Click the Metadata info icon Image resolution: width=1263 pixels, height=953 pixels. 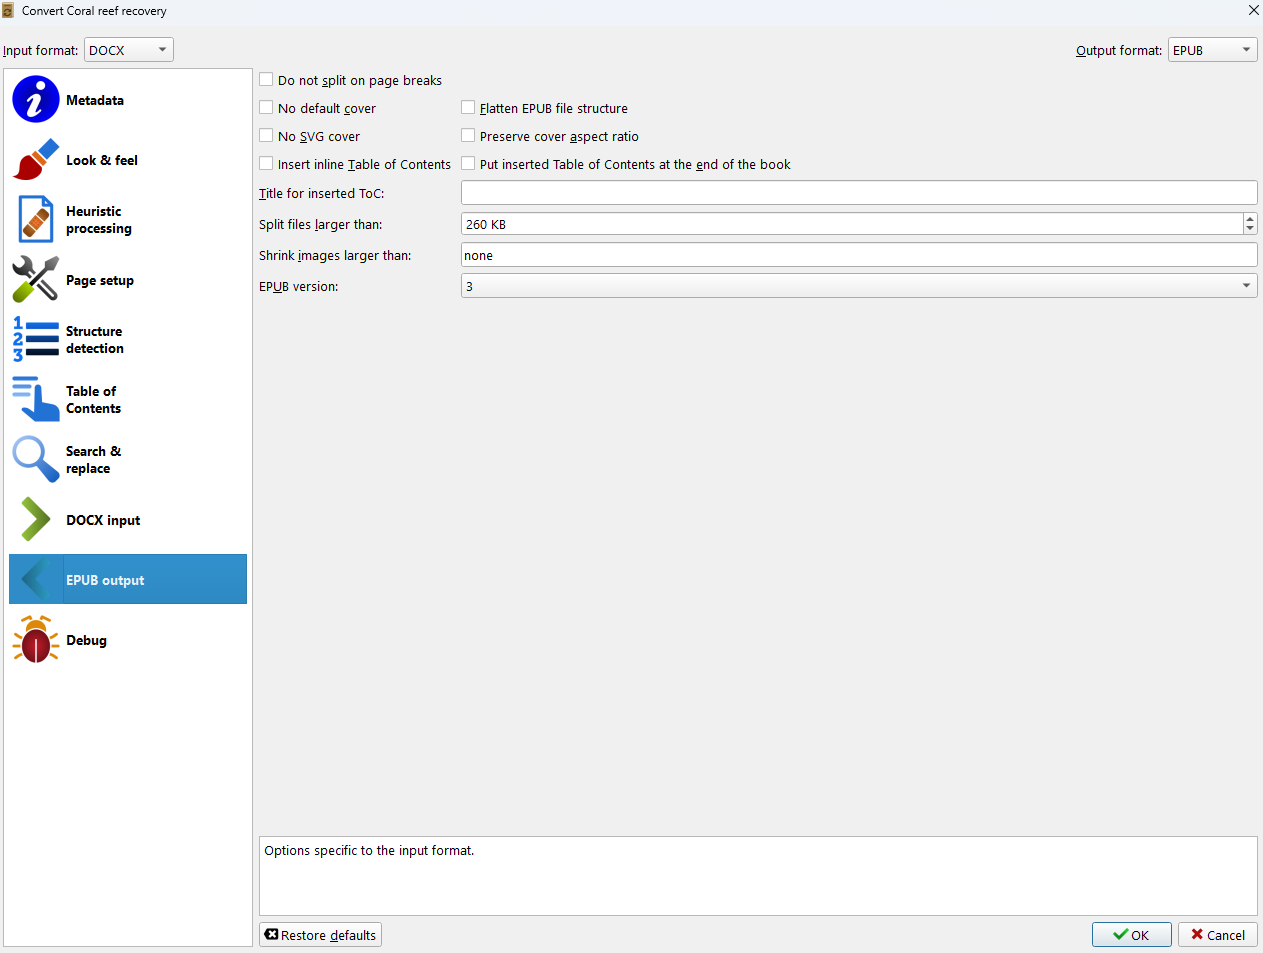coord(36,100)
